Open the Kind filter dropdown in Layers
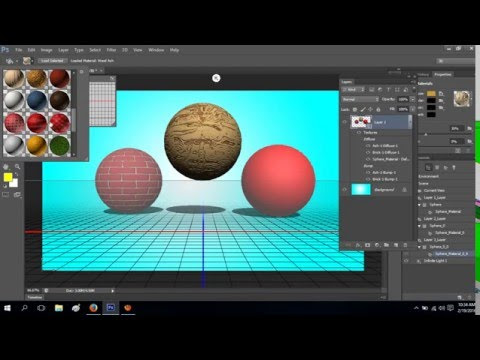This screenshot has width=480, height=360. point(353,90)
